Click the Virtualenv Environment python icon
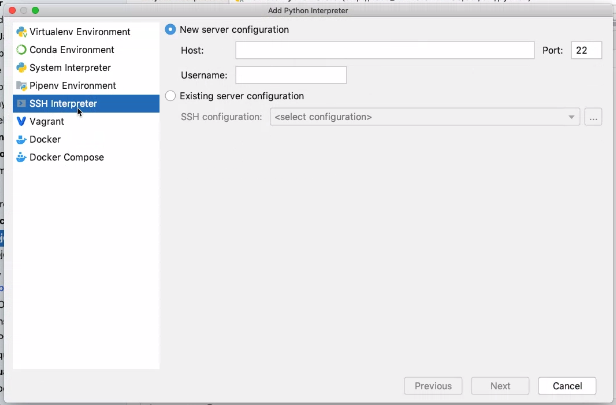The width and height of the screenshot is (616, 405). tap(21, 32)
